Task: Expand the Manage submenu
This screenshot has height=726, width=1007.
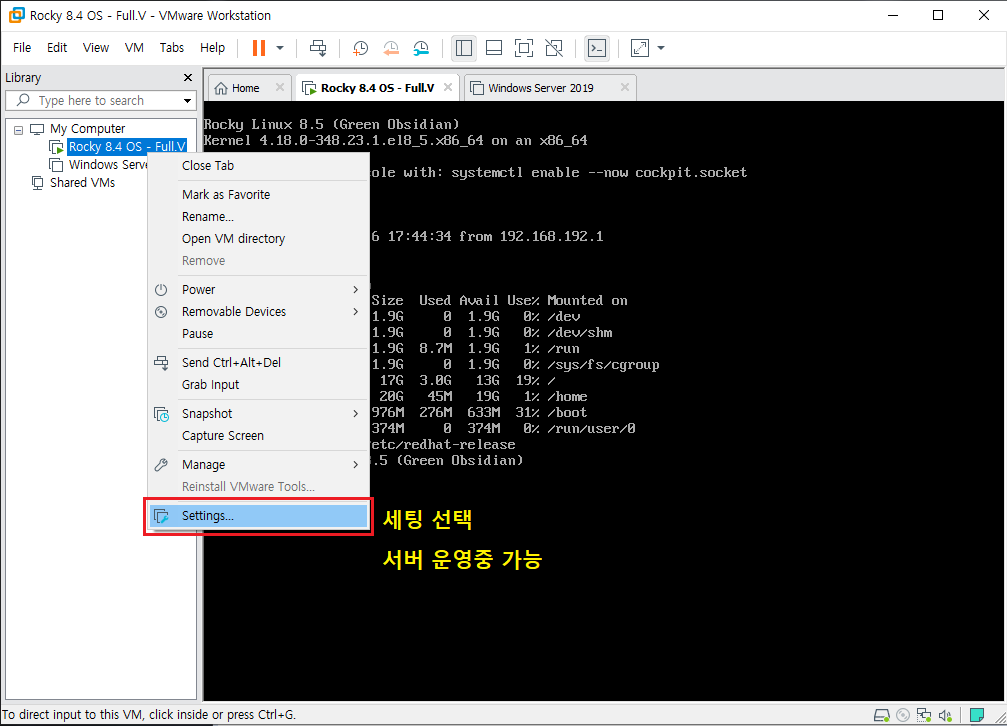Action: [x=259, y=465]
